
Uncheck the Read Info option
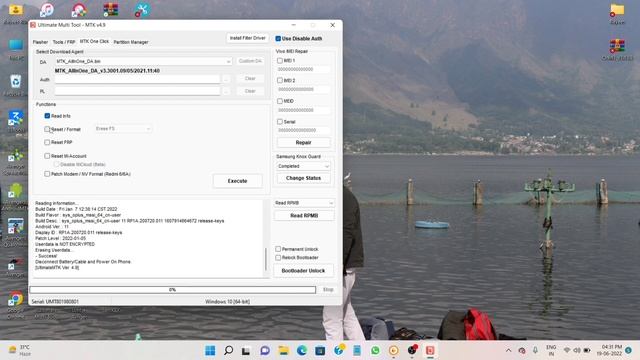pyautogui.click(x=47, y=116)
